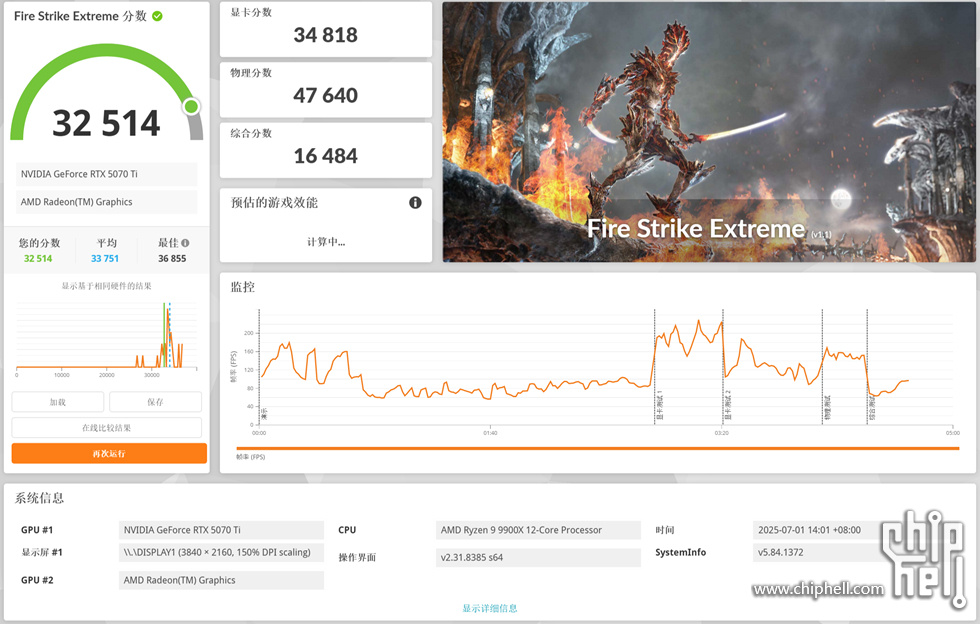Screen dimensions: 980x624
Task: Click the 显示基于相同硬件的结果 caption
Action: point(106,286)
